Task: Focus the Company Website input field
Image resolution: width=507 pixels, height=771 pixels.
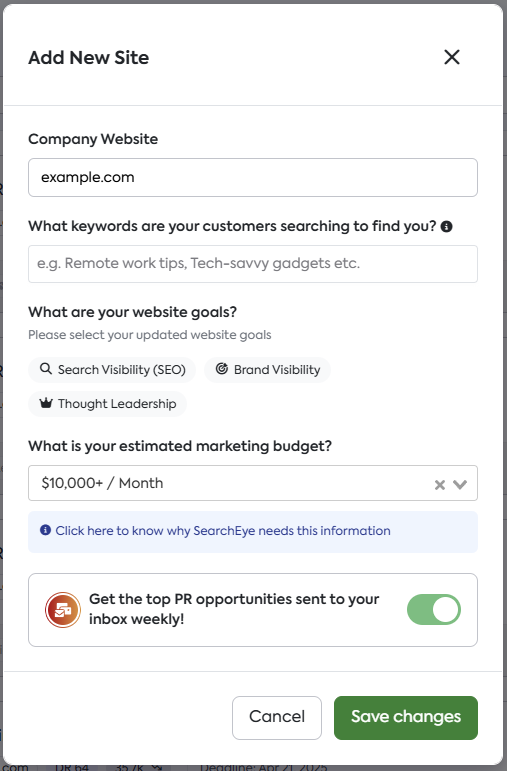Action: pyautogui.click(x=253, y=178)
